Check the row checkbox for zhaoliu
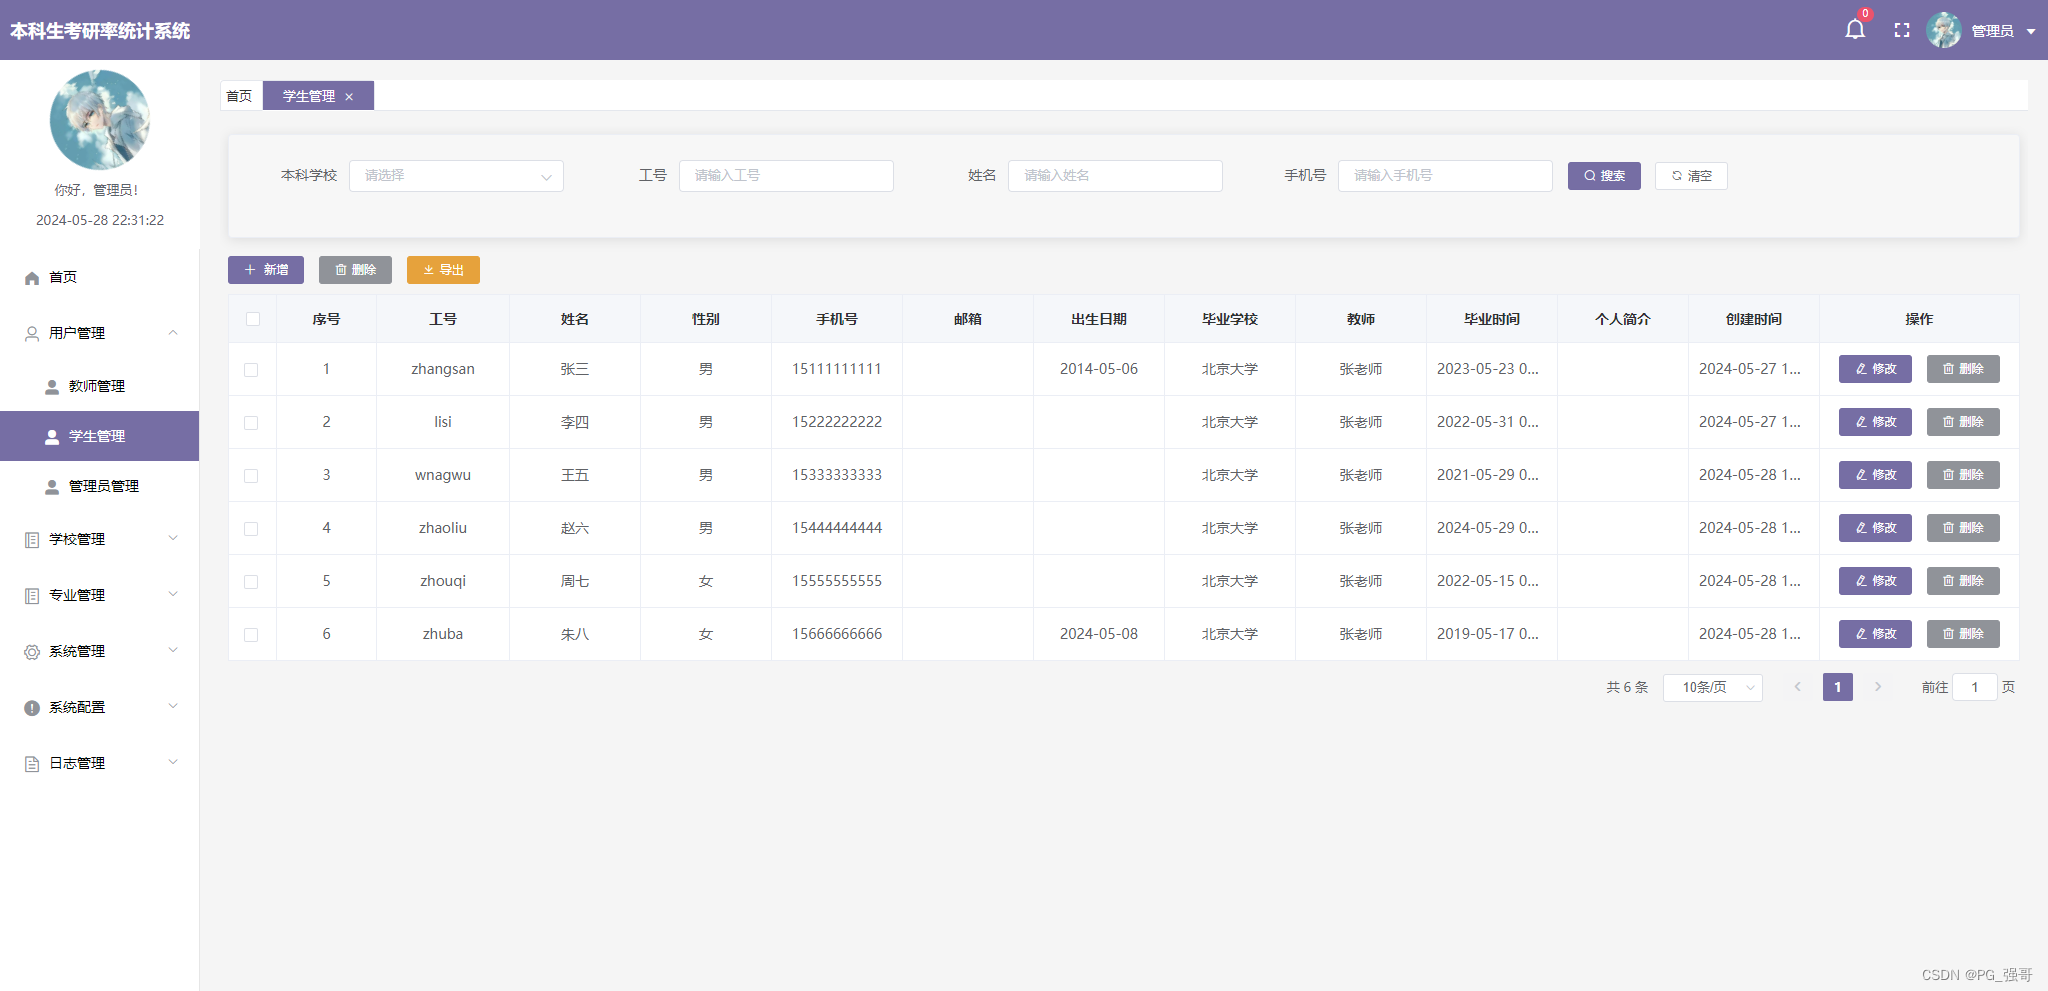Viewport: 2048px width, 991px height. 251,529
